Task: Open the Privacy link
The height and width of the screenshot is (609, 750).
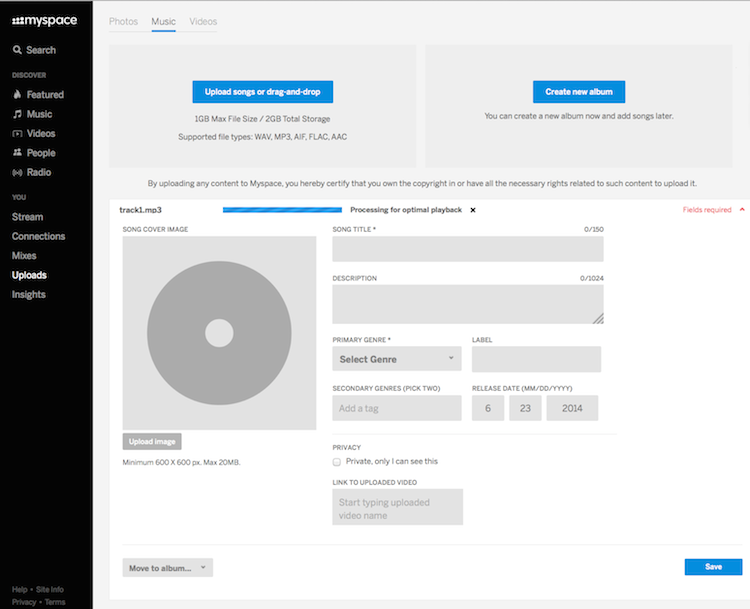Action: pyautogui.click(x=24, y=602)
